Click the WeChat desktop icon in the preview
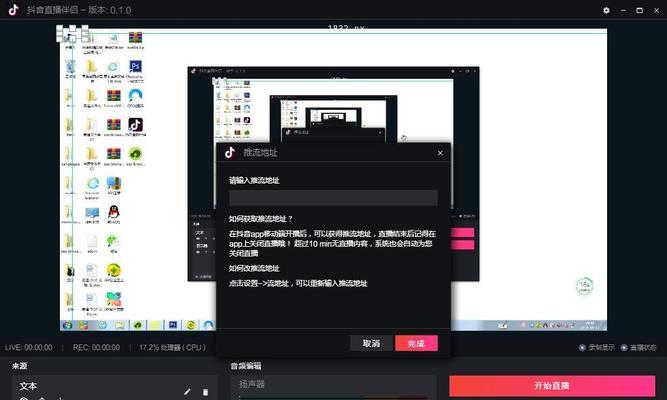 coord(113,241)
